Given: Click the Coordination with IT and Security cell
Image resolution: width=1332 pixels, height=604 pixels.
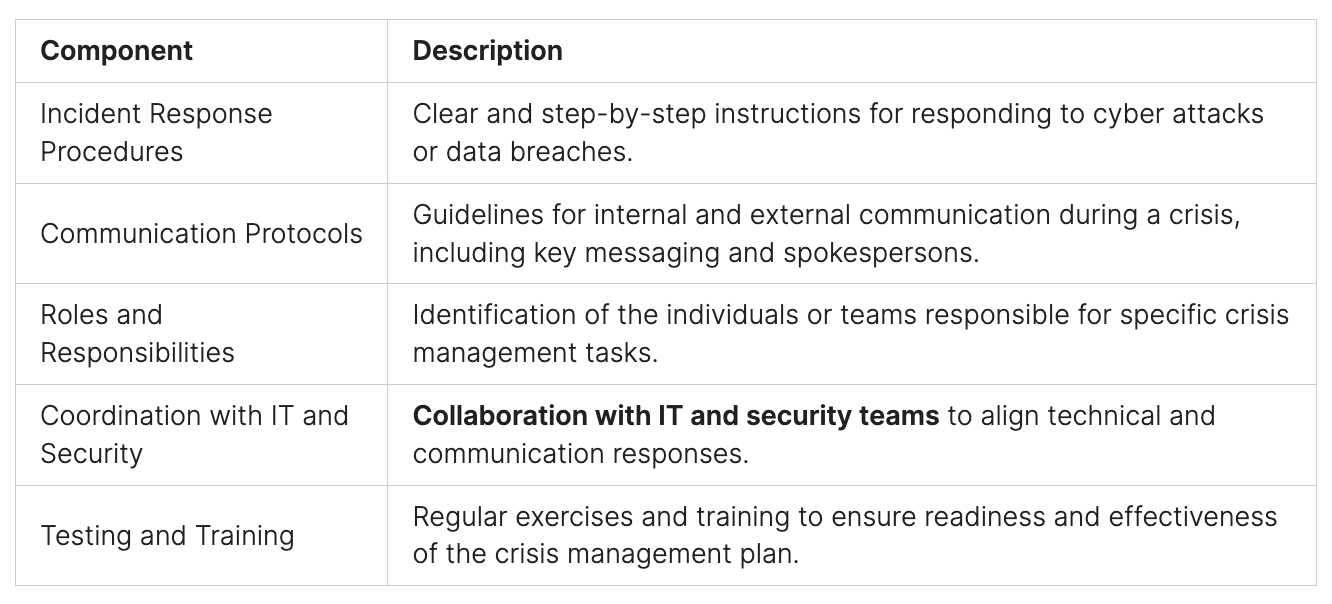Looking at the screenshot, I should tap(194, 434).
